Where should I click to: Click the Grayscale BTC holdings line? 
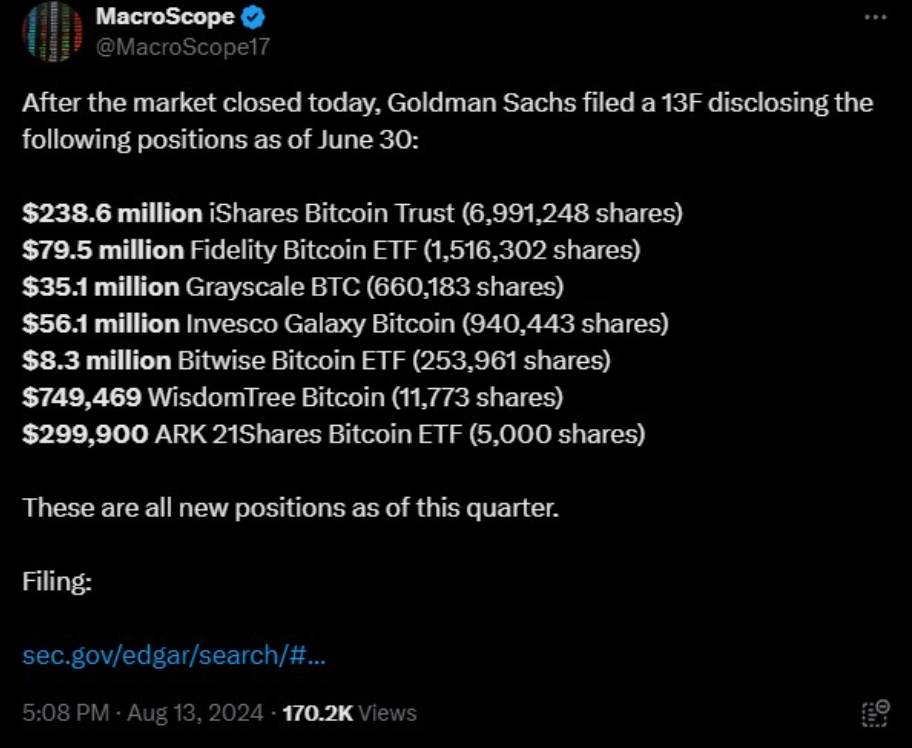[293, 287]
